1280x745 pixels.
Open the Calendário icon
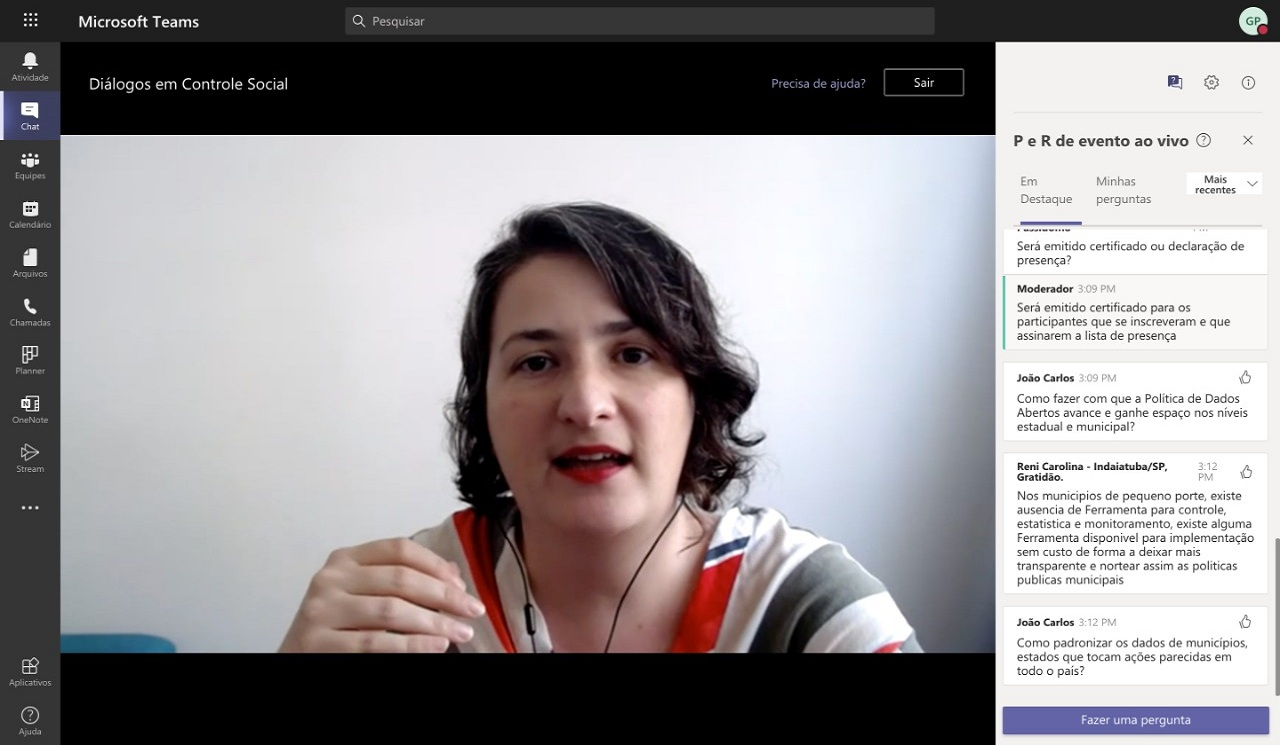(x=30, y=213)
